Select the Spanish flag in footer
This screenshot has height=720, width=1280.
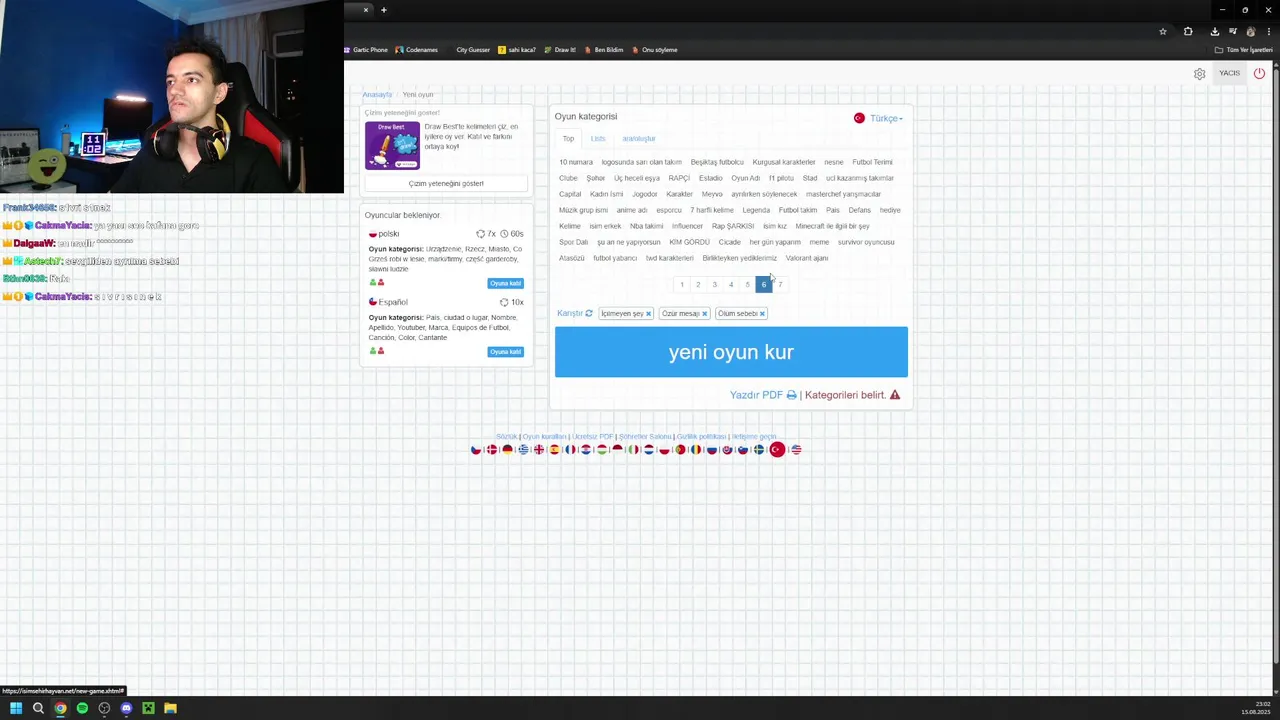(x=555, y=450)
